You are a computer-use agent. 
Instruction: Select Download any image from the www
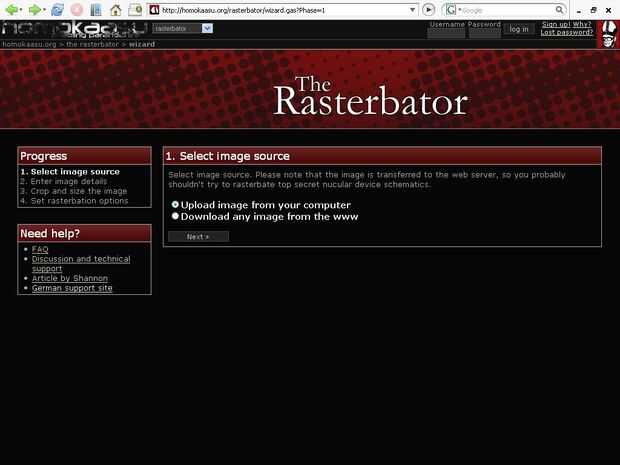(175, 216)
